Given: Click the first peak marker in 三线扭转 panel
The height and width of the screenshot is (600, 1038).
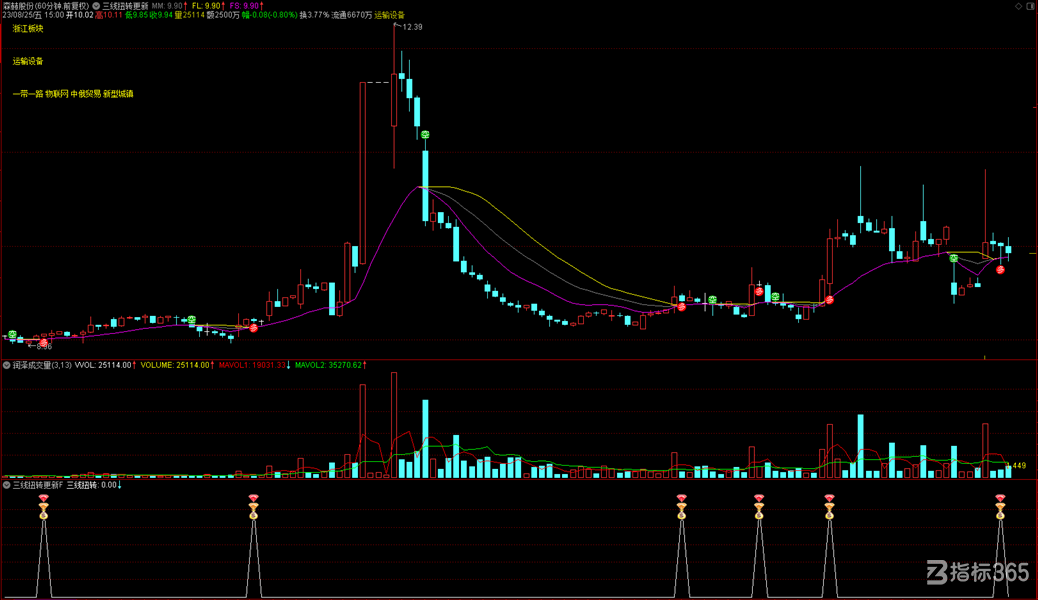Looking at the screenshot, I should pos(44,507).
